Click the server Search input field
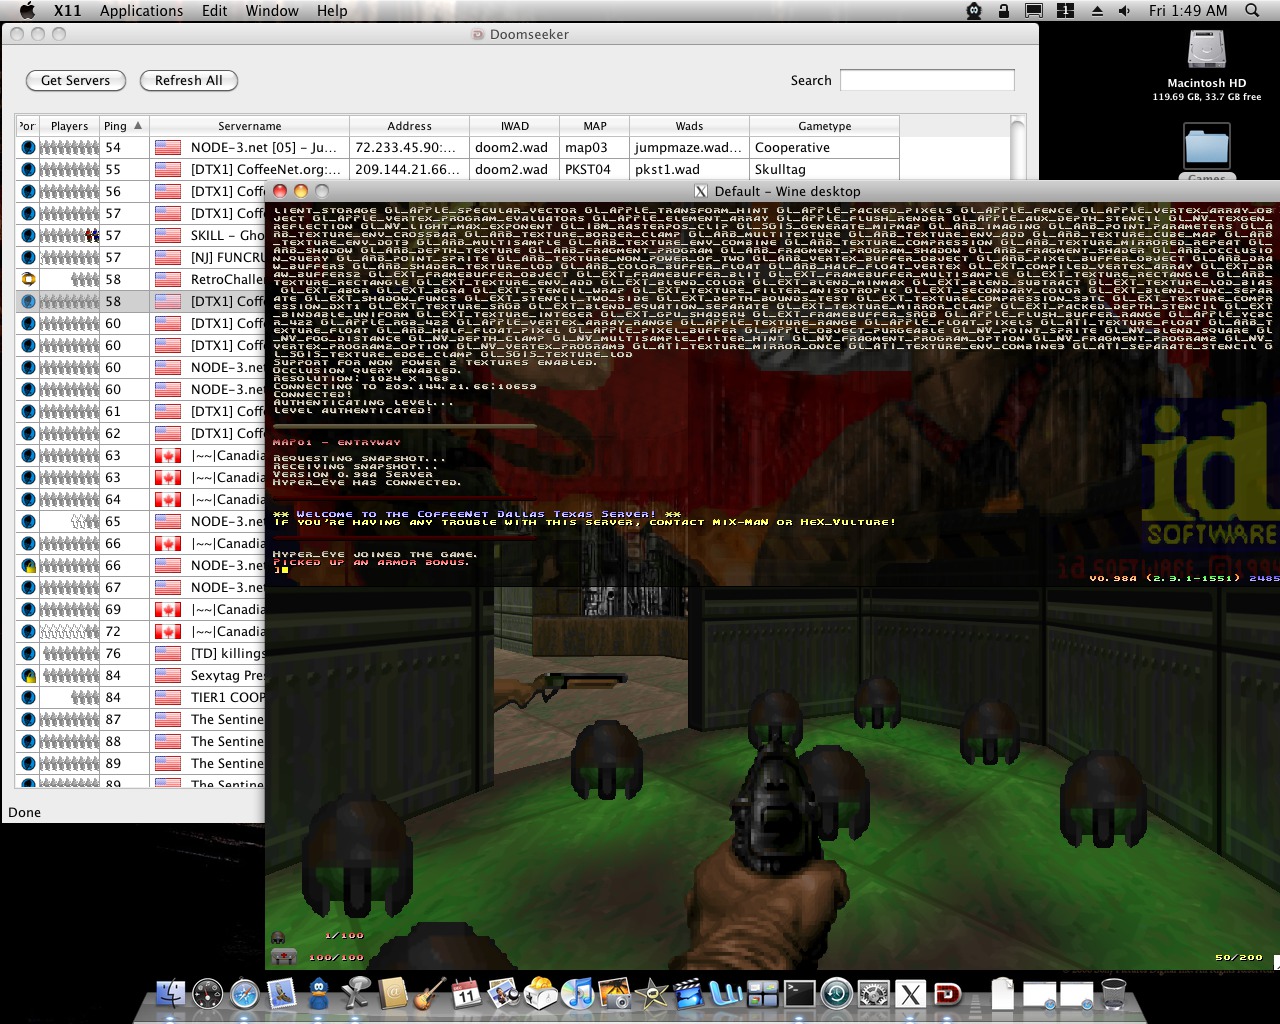This screenshot has height=1024, width=1280. [x=926, y=80]
